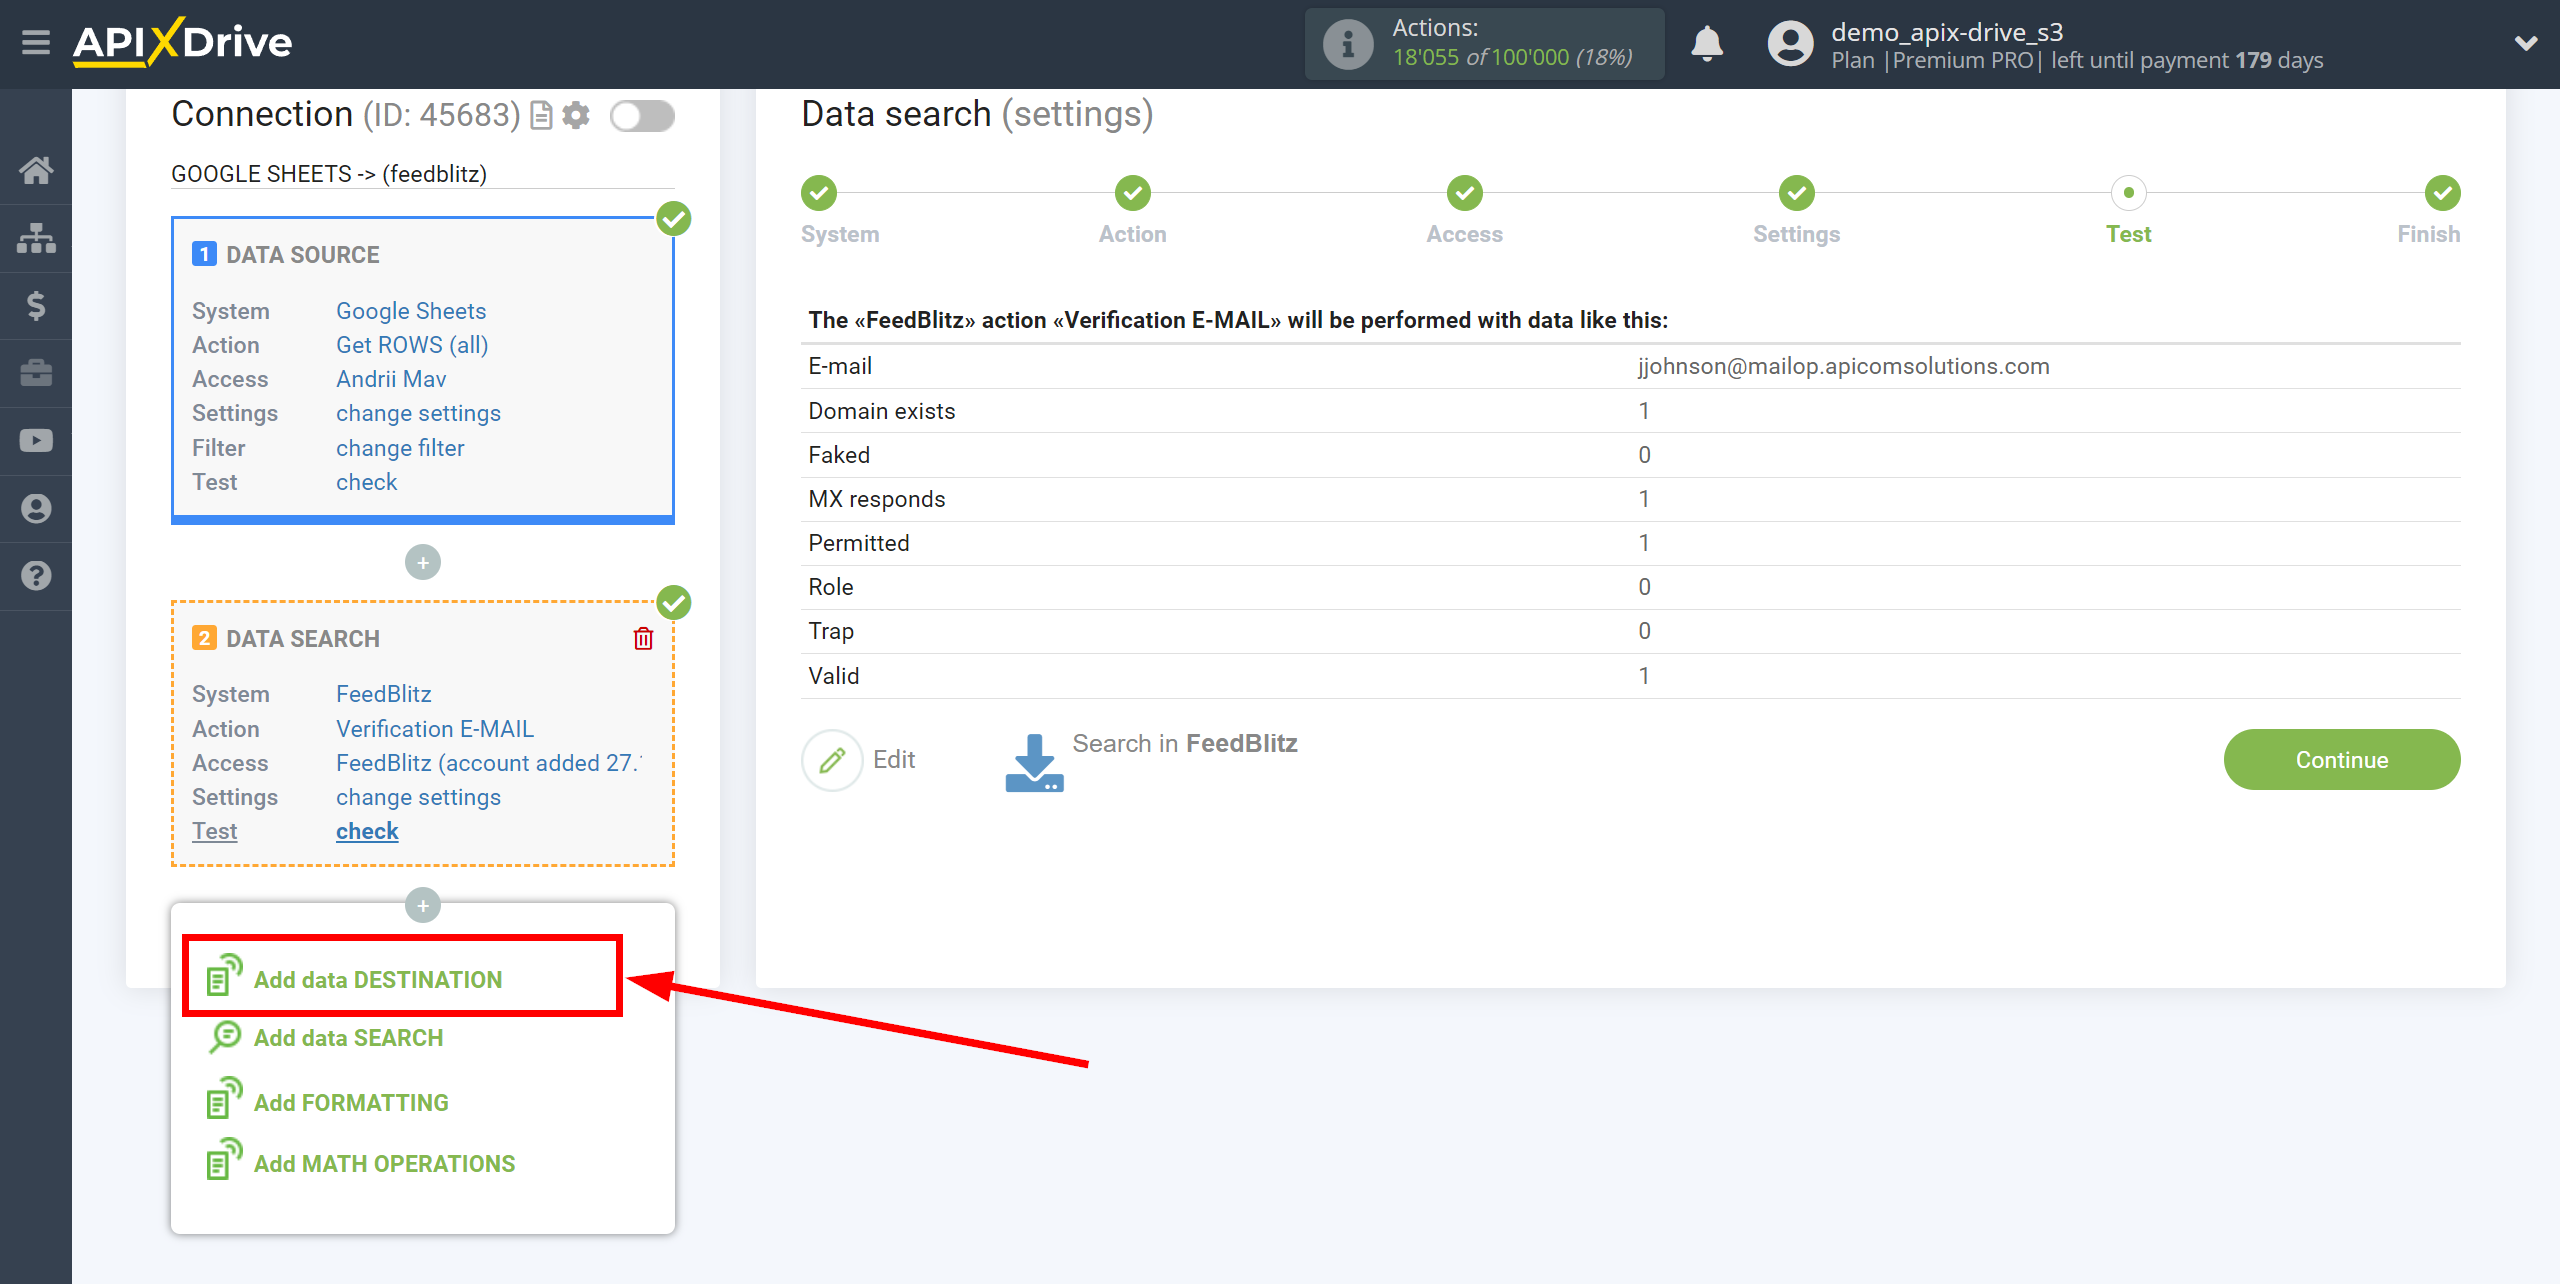Click the connection notes document icon

541,116
